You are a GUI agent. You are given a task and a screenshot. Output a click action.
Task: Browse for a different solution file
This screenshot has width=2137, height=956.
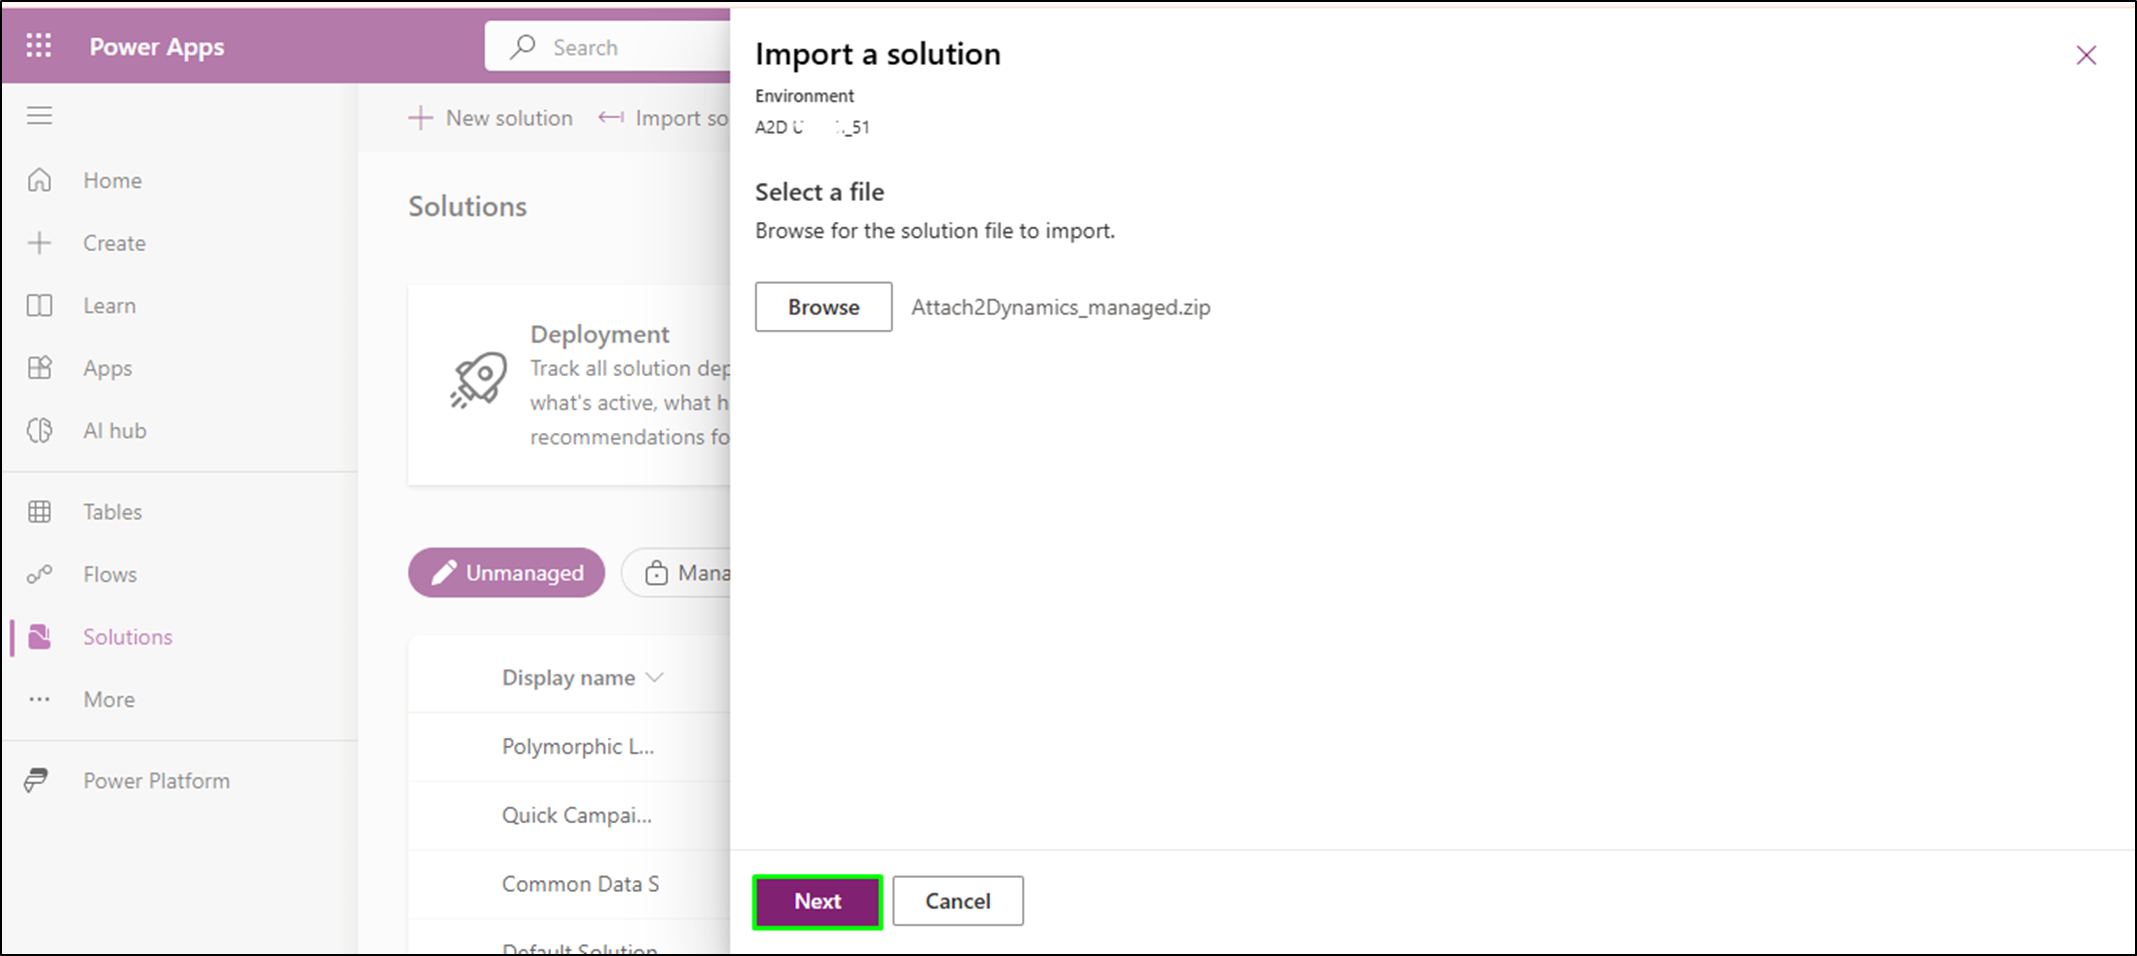(x=822, y=307)
